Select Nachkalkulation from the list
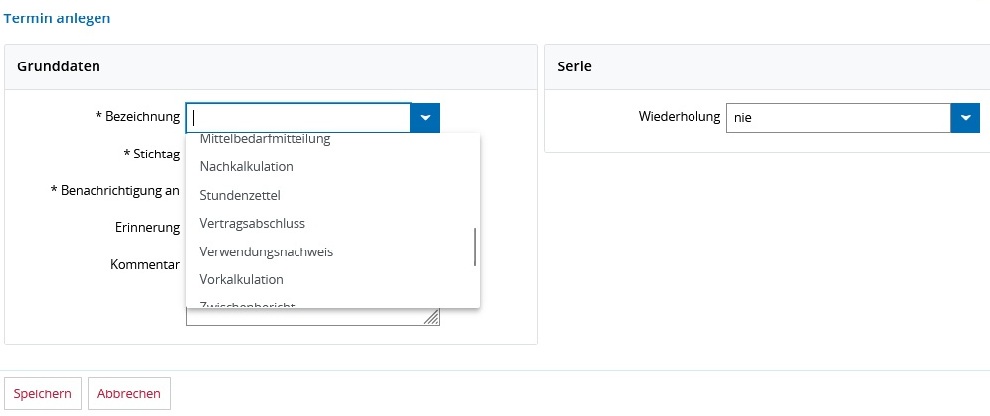This screenshot has height=416, width=990. pyautogui.click(x=247, y=166)
